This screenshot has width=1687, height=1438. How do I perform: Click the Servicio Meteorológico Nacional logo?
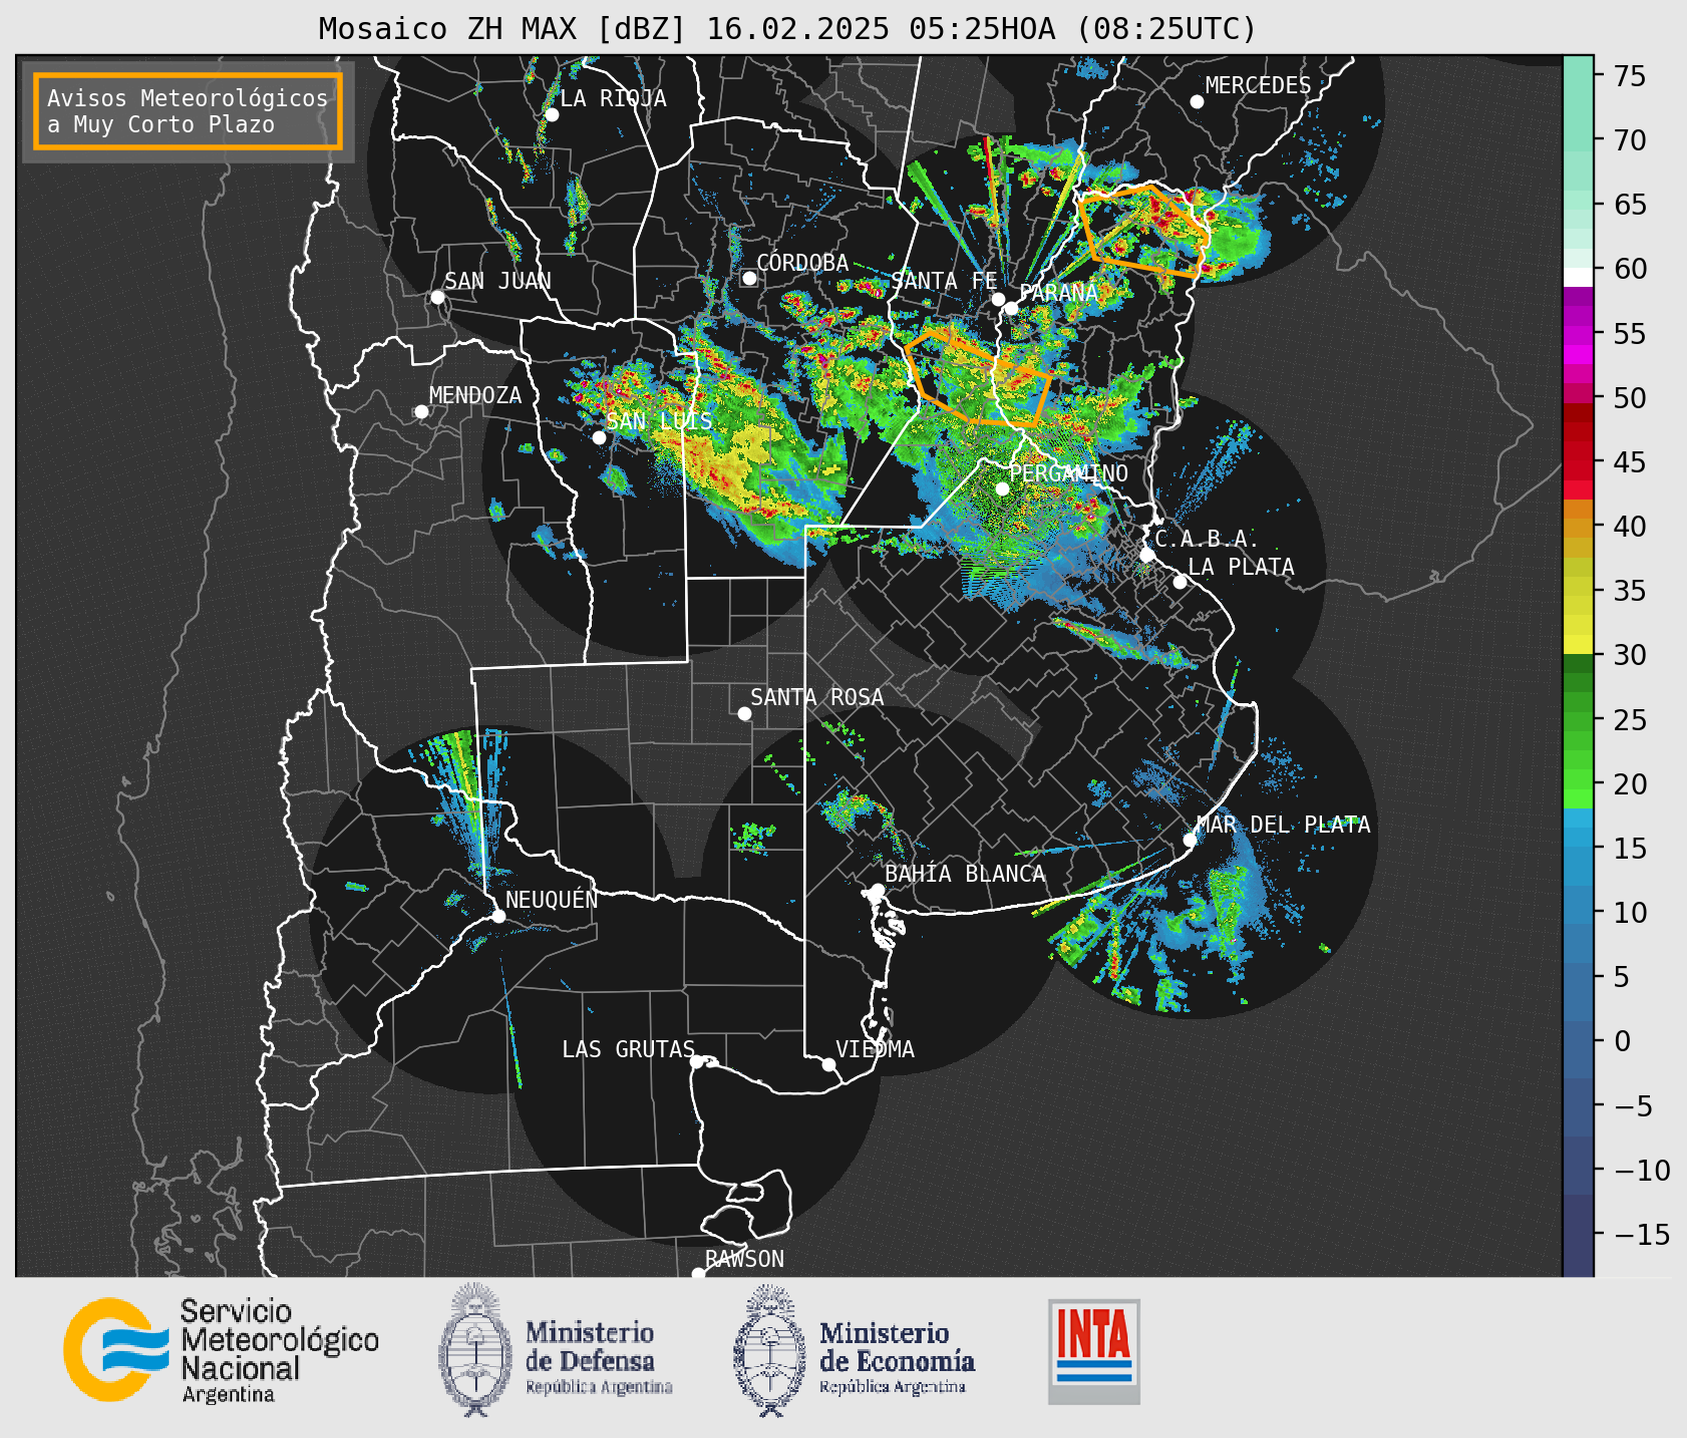[221, 1351]
